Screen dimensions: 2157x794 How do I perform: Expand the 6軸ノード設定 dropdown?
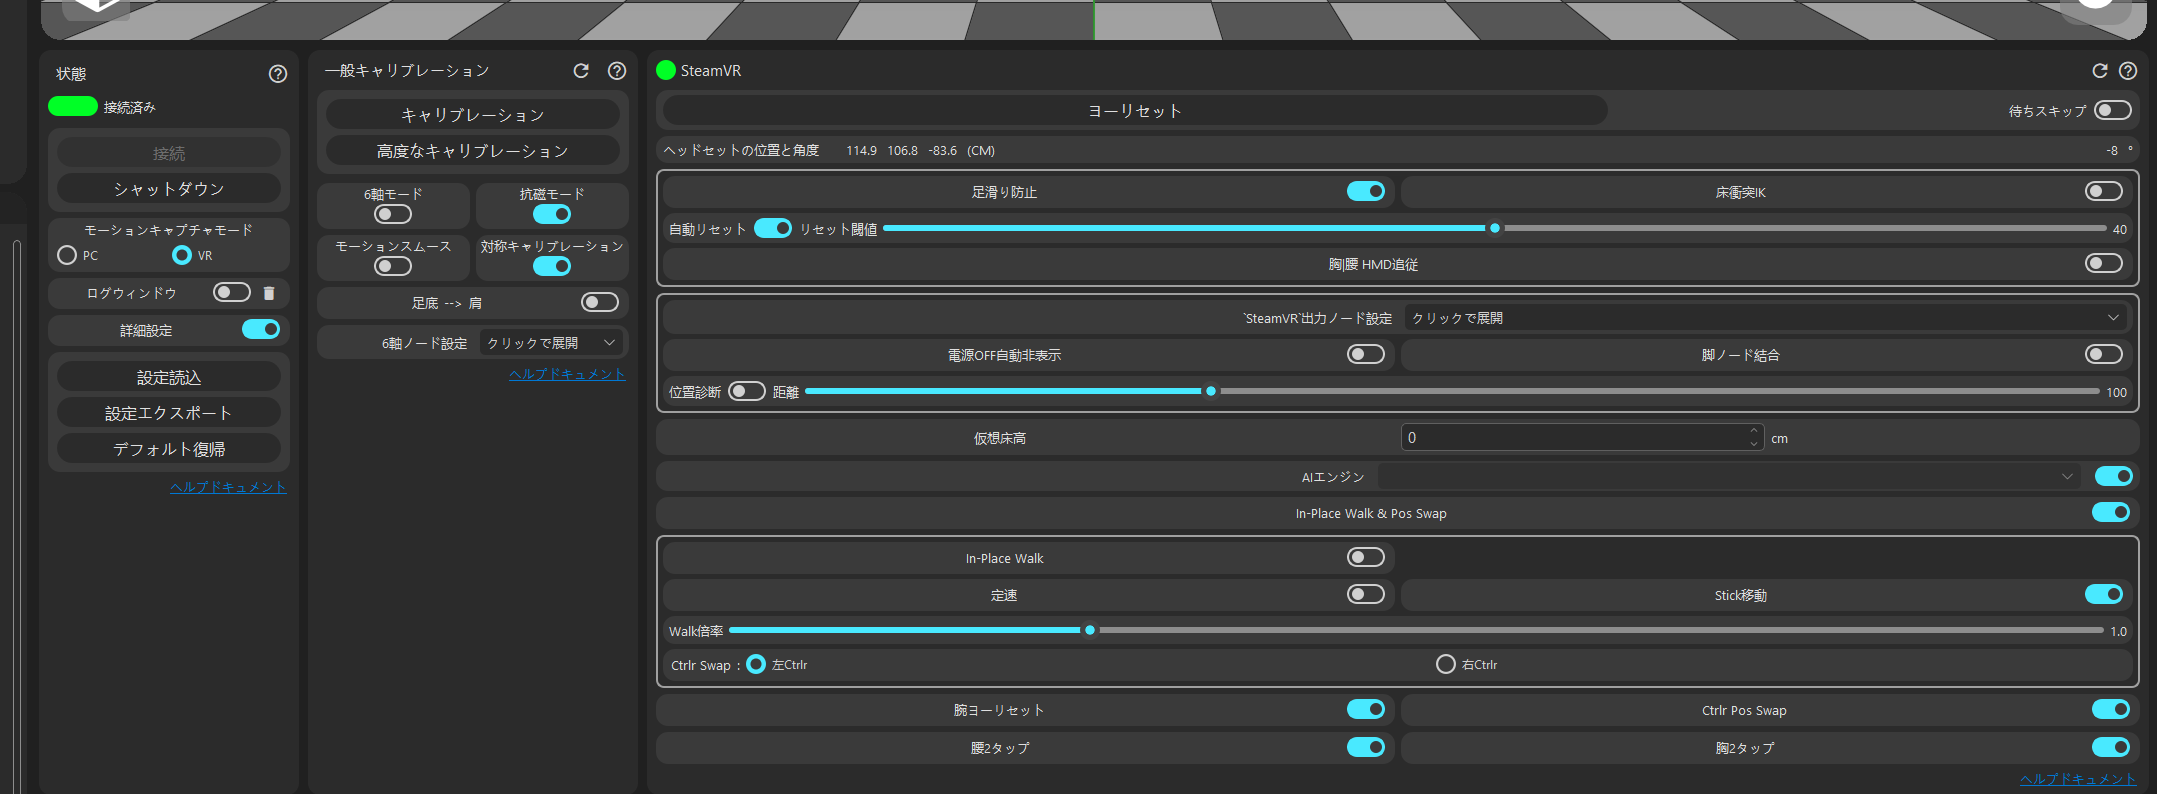[551, 343]
